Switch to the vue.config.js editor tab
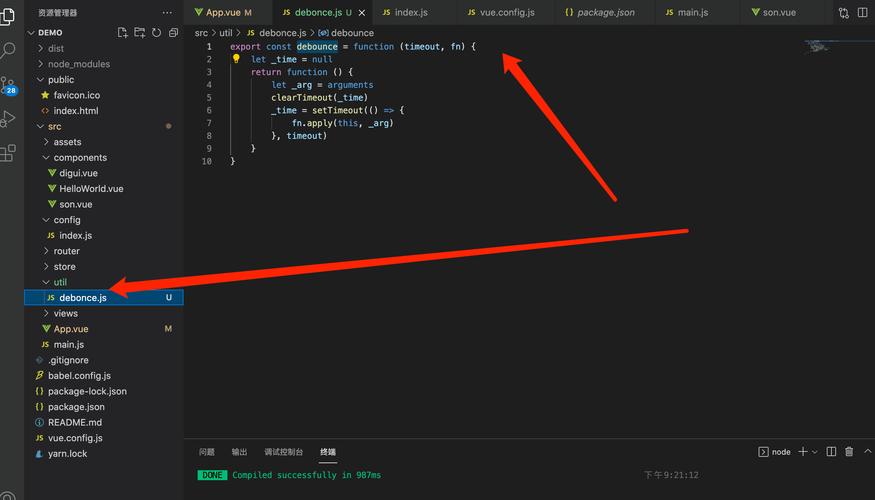The width and height of the screenshot is (875, 500). point(506,13)
